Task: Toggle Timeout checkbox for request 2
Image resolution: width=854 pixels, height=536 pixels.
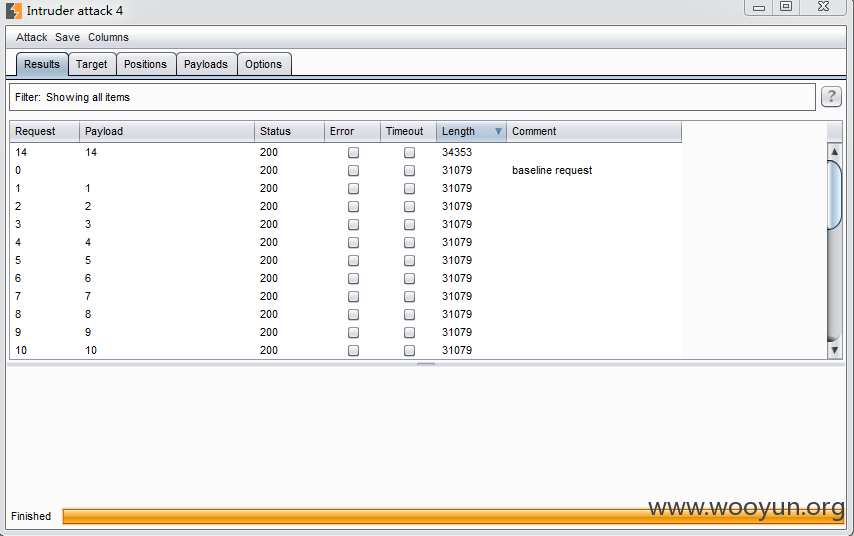Action: point(410,206)
